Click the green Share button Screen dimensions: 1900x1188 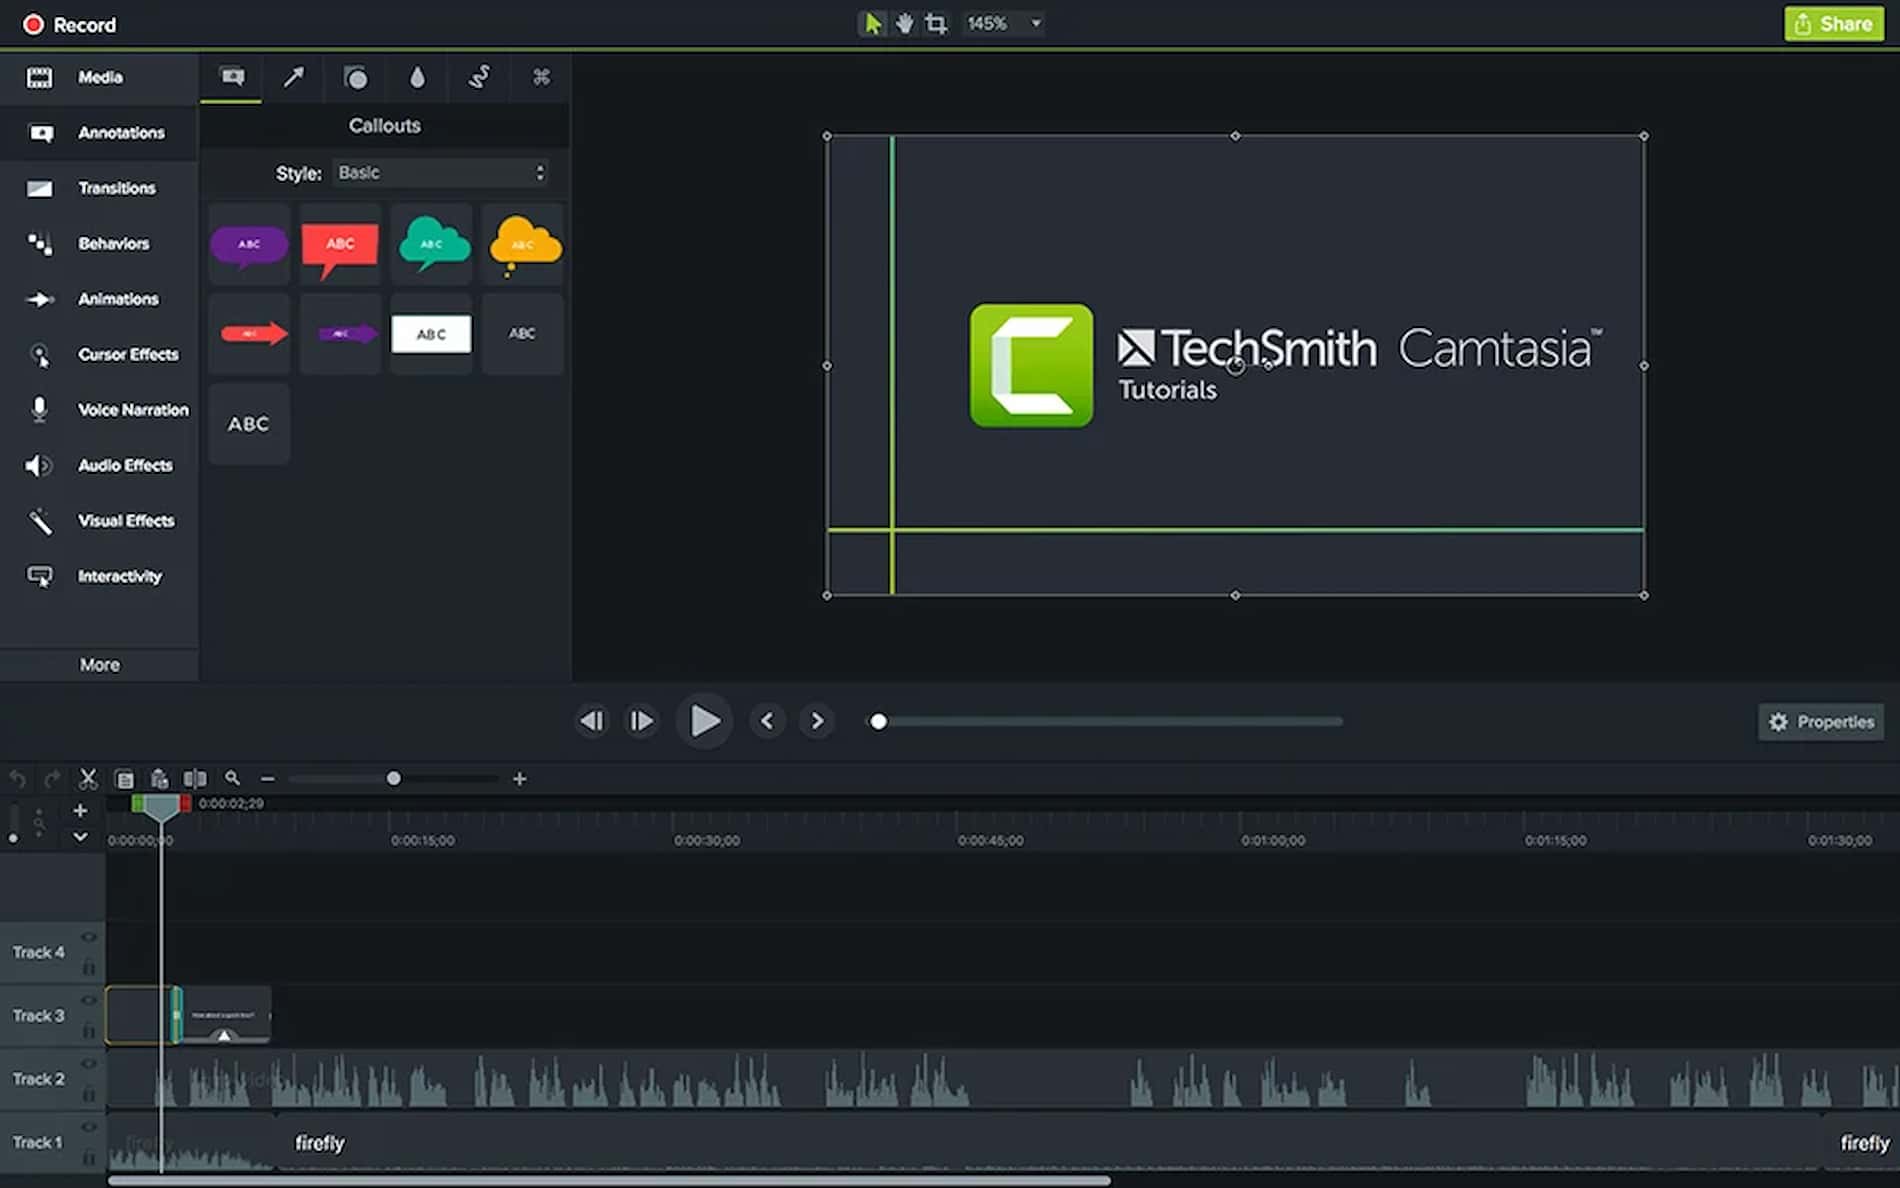(1835, 23)
